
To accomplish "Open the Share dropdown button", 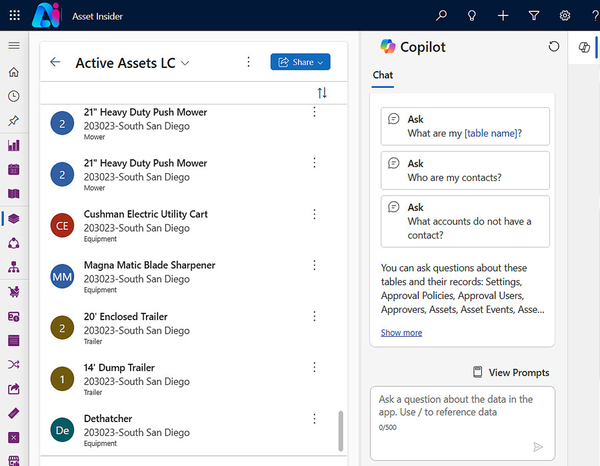I will 300,62.
